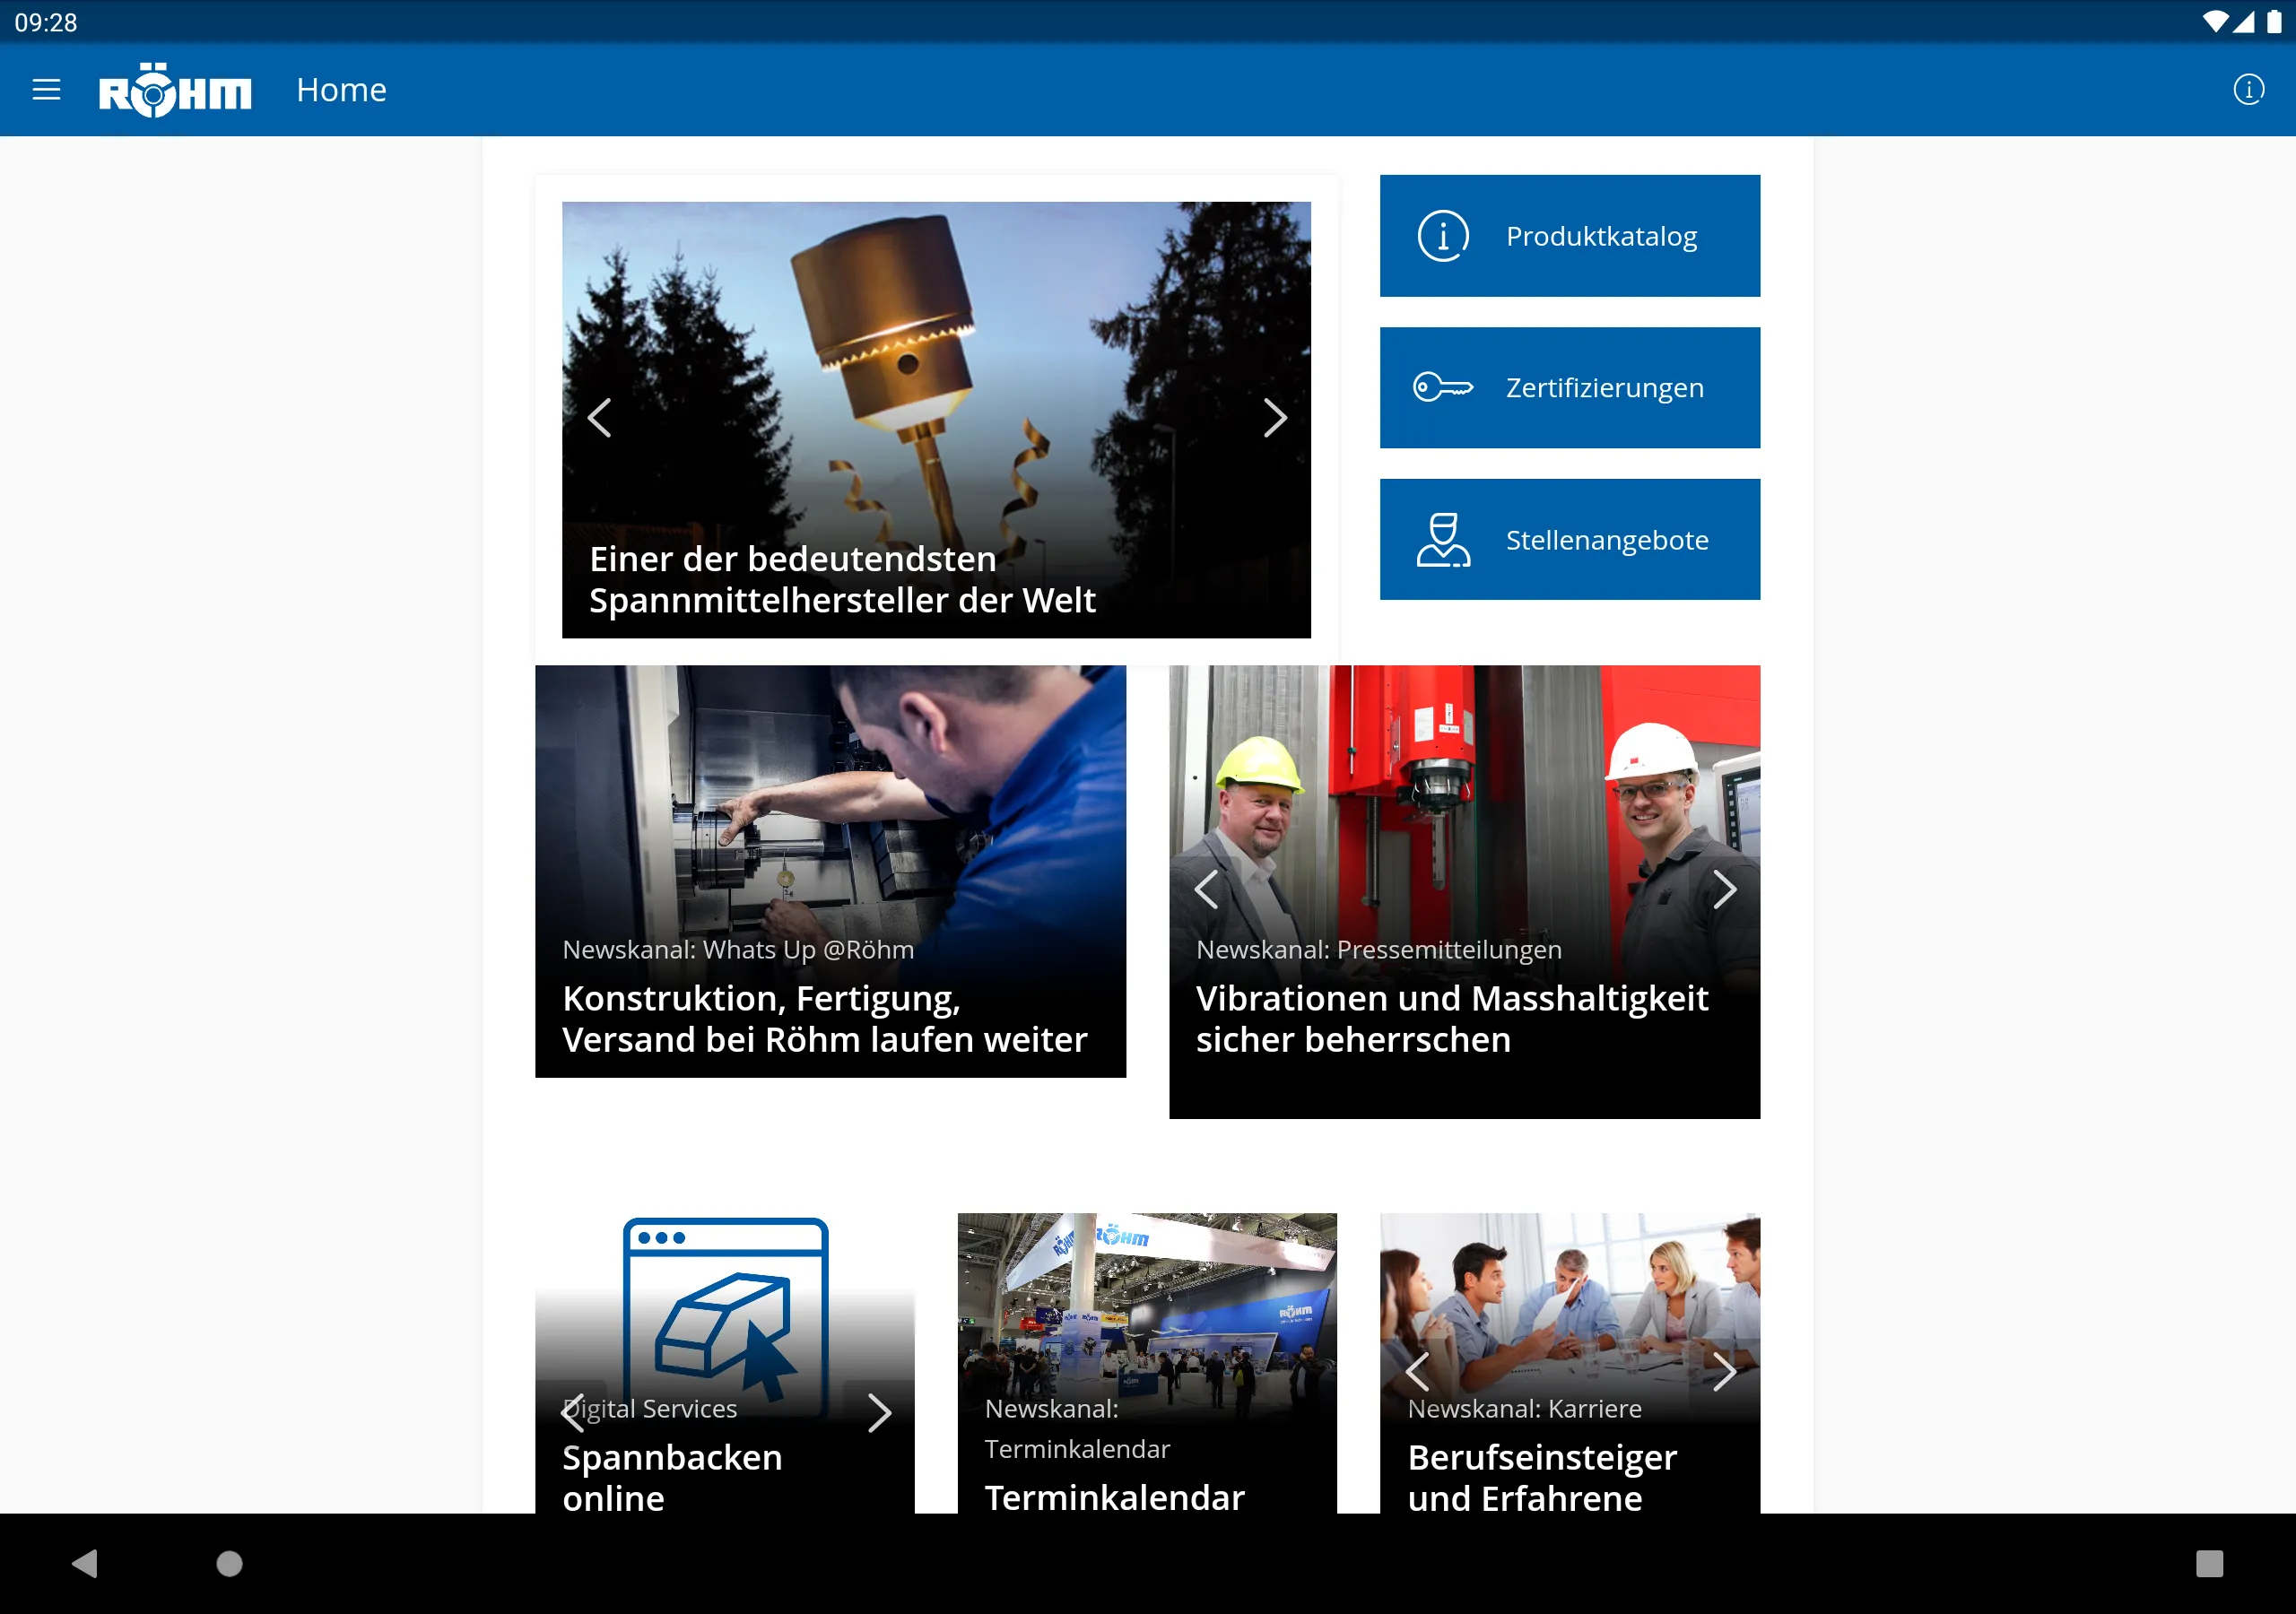Open the info icon in top bar
The image size is (2296, 1614).
[x=2248, y=90]
